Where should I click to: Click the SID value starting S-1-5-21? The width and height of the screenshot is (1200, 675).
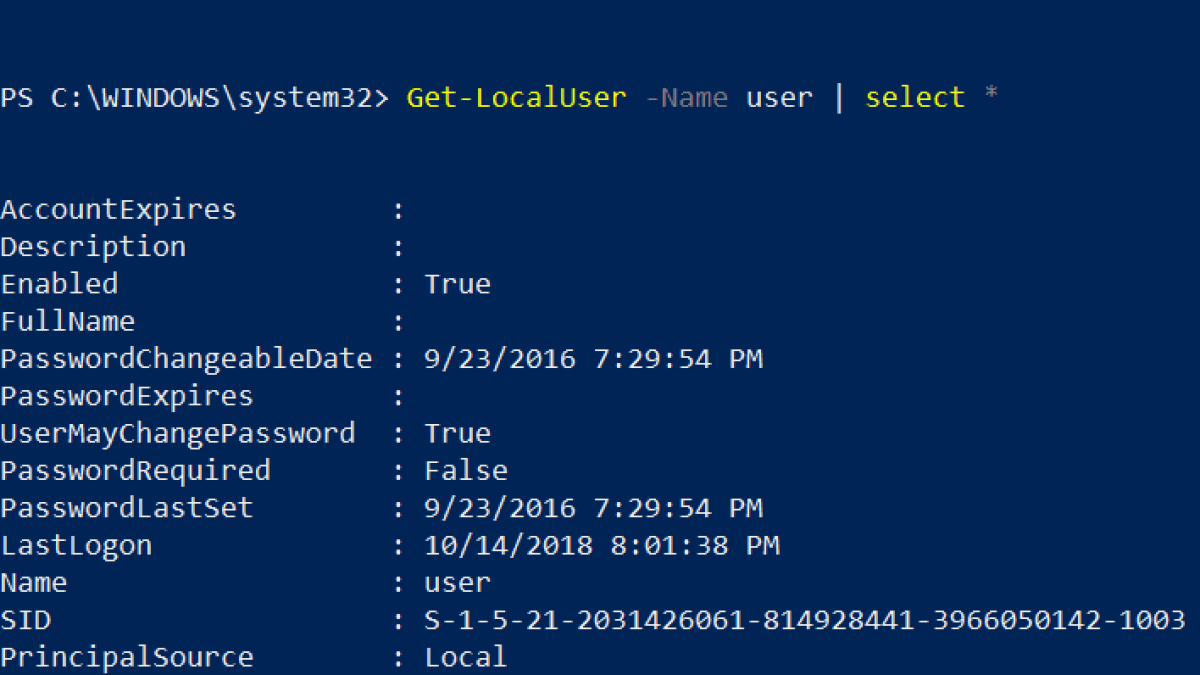click(805, 621)
